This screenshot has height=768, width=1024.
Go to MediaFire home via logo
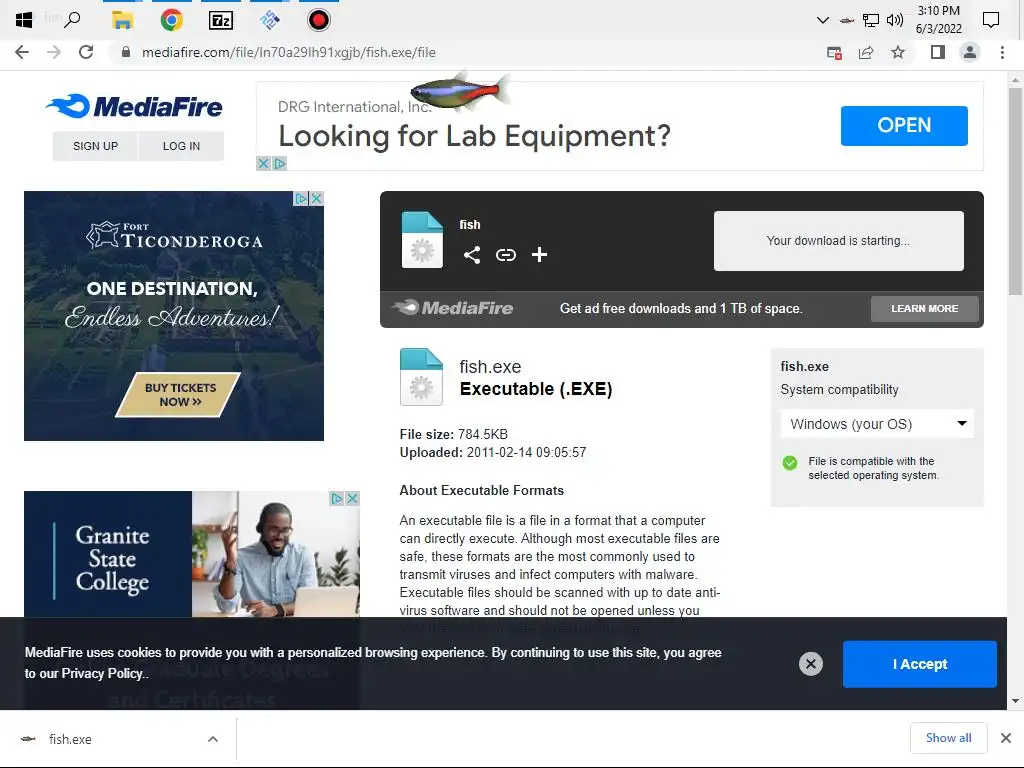pyautogui.click(x=135, y=106)
